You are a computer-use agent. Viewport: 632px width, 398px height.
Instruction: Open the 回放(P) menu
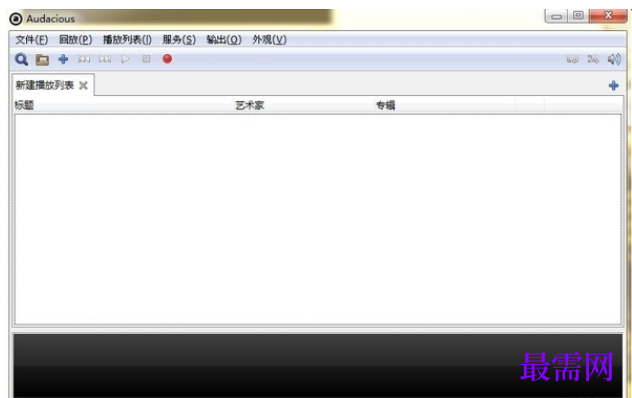coord(75,40)
